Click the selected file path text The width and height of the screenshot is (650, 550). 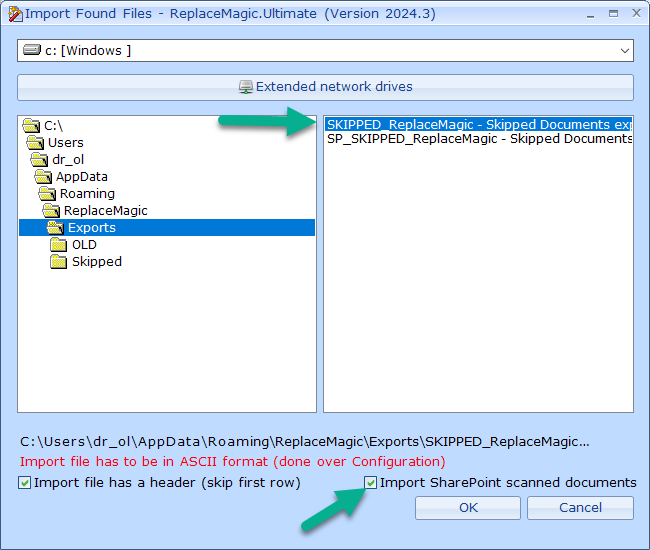click(304, 442)
